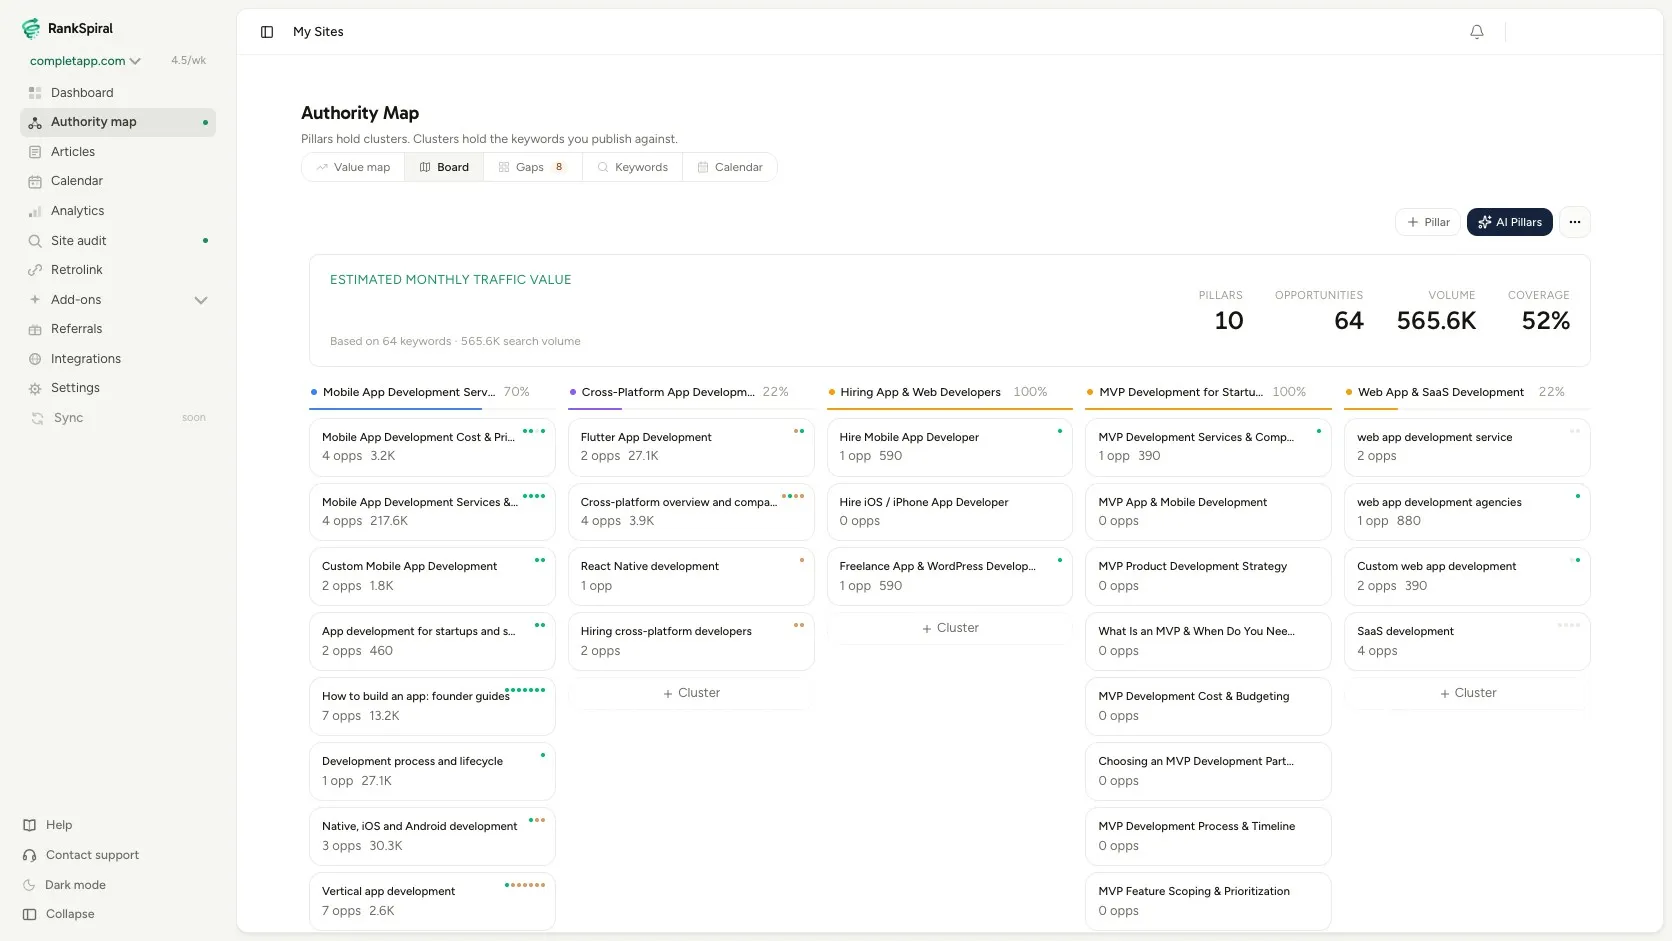
Task: Open the Analytics page
Action: 118,211
